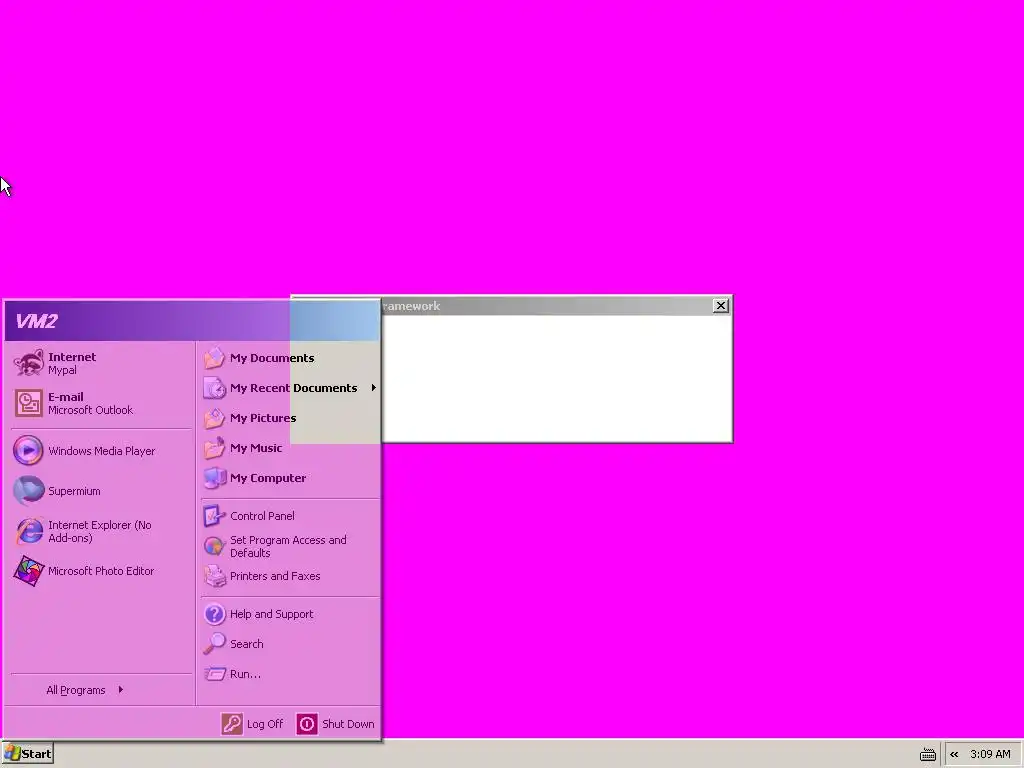The width and height of the screenshot is (1024, 768).
Task: Click the Run... text label
Action: (245, 674)
